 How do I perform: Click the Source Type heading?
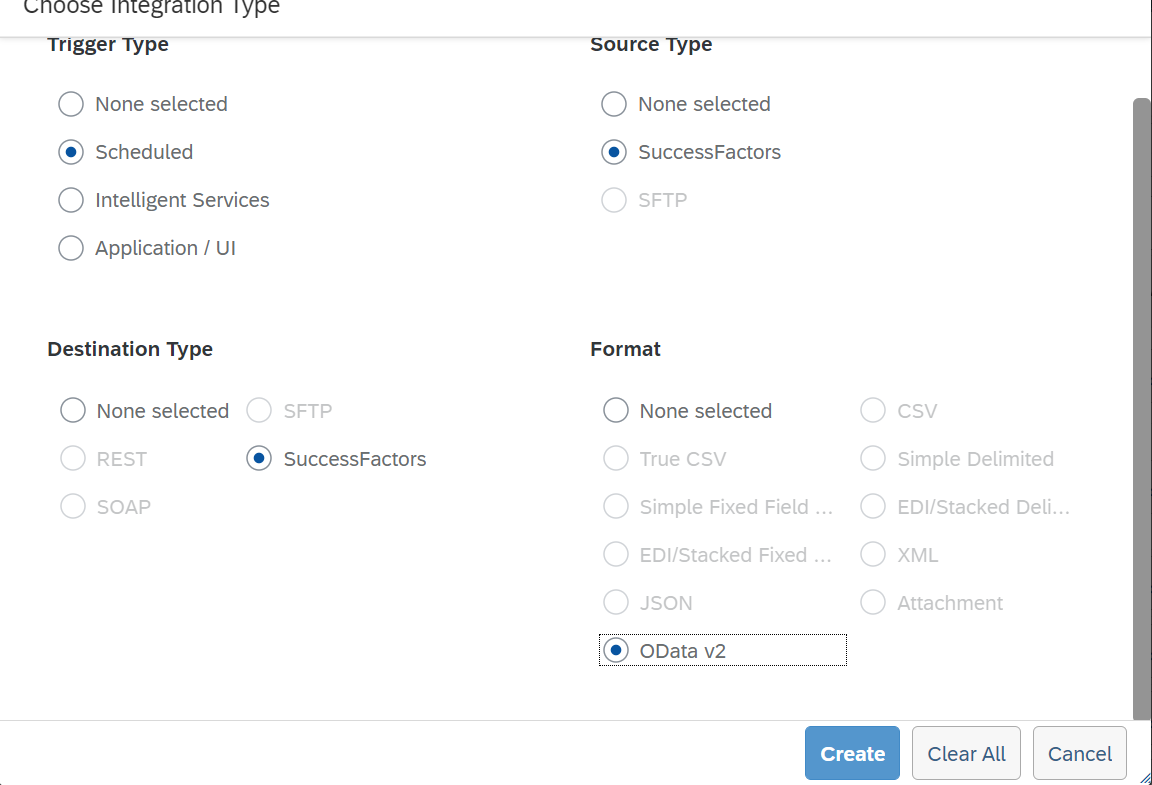[651, 44]
